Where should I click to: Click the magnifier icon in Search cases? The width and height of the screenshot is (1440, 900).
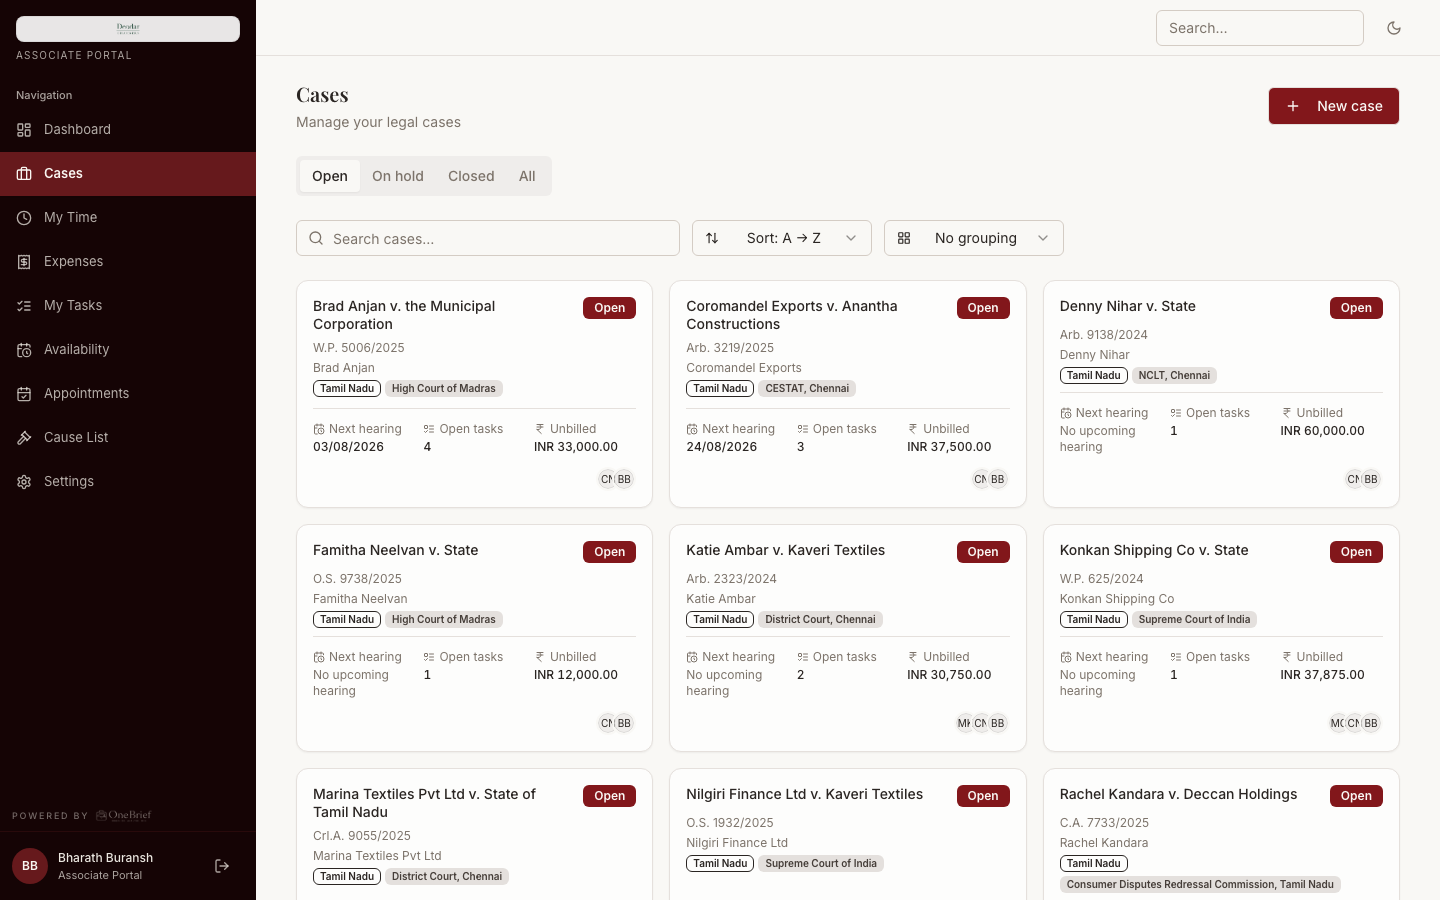[316, 238]
